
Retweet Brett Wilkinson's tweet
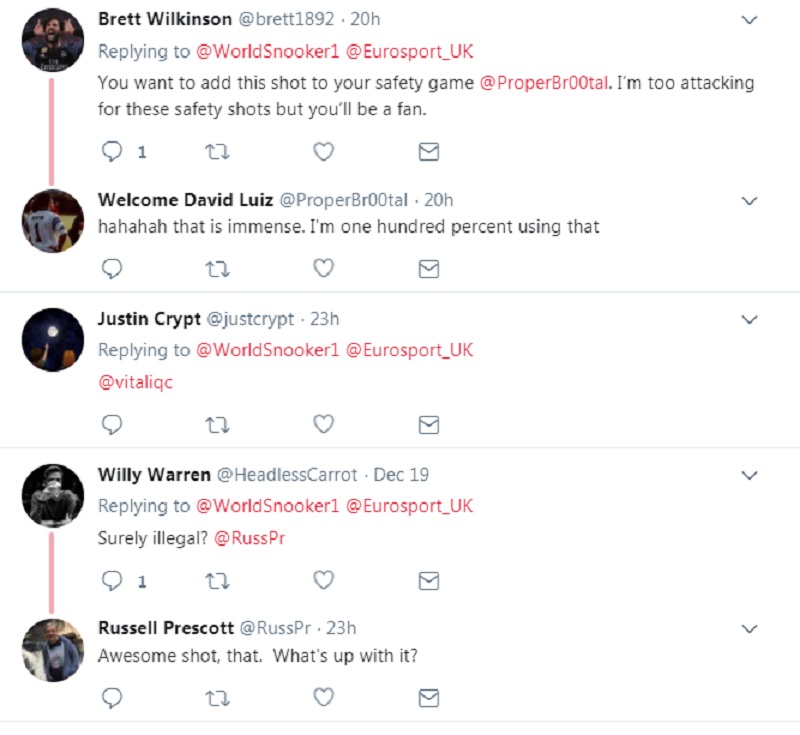(217, 152)
